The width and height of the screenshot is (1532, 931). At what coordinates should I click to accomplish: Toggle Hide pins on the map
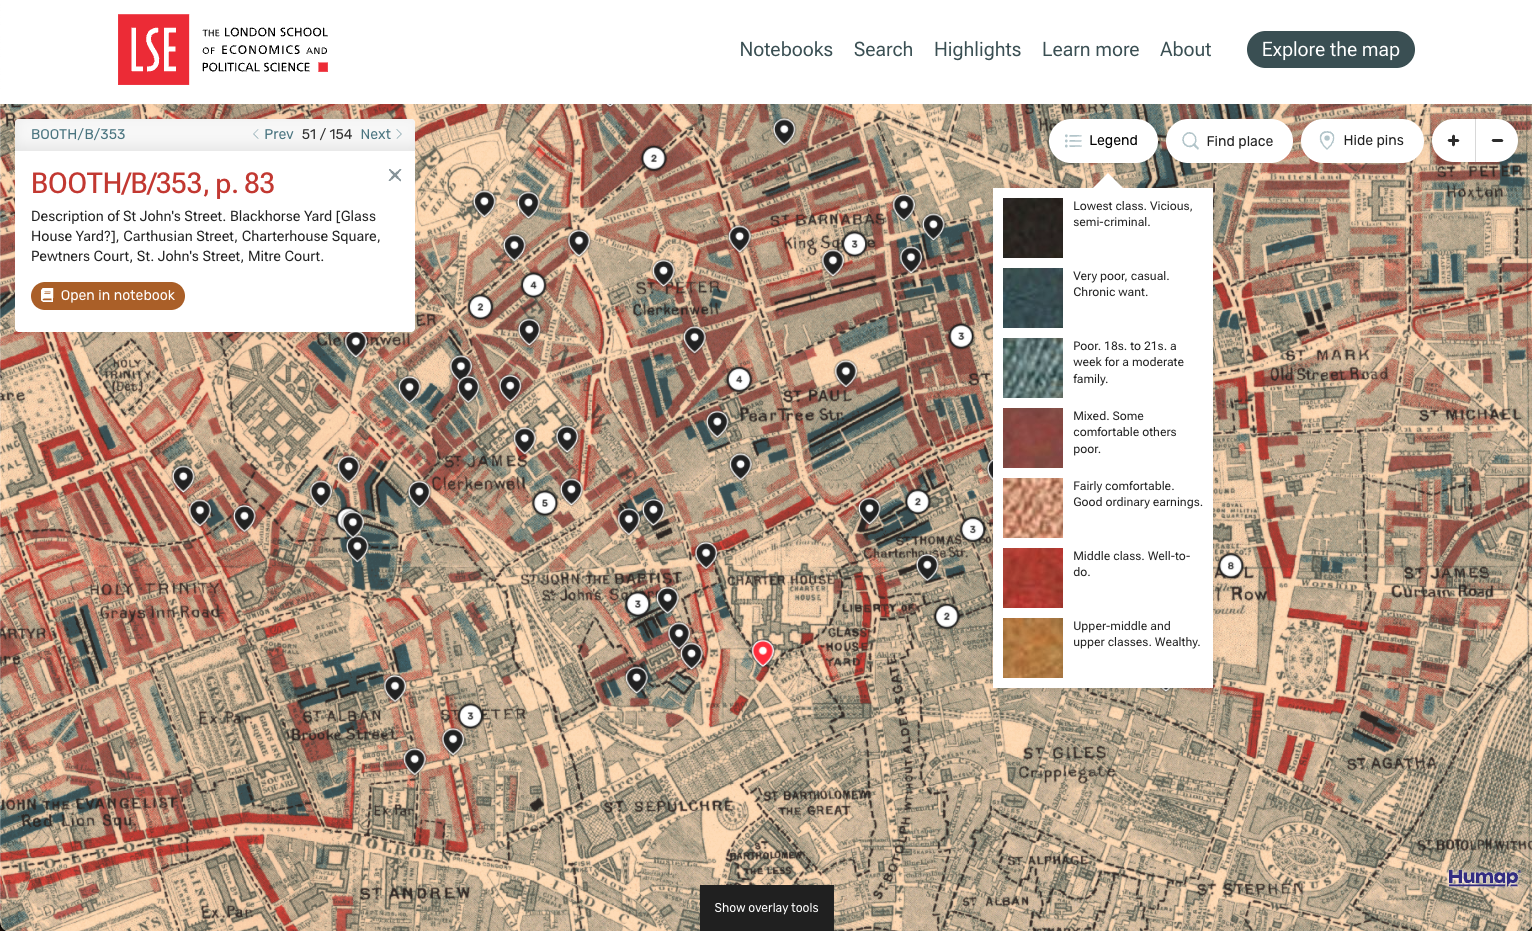point(1362,141)
